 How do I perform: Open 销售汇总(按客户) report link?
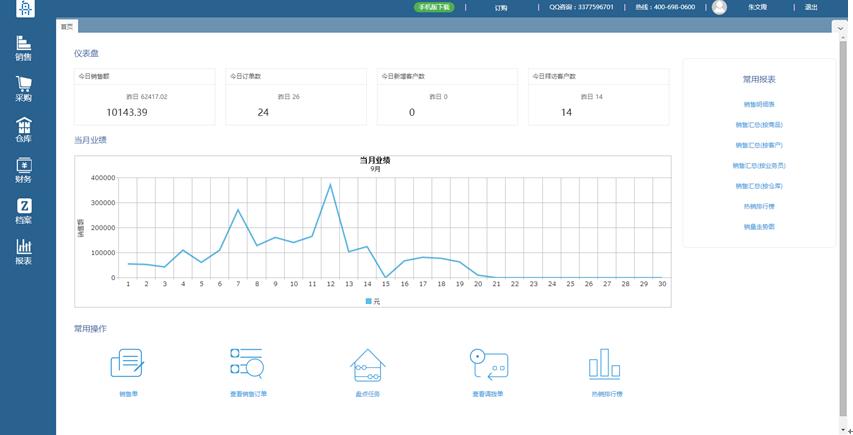tap(759, 145)
